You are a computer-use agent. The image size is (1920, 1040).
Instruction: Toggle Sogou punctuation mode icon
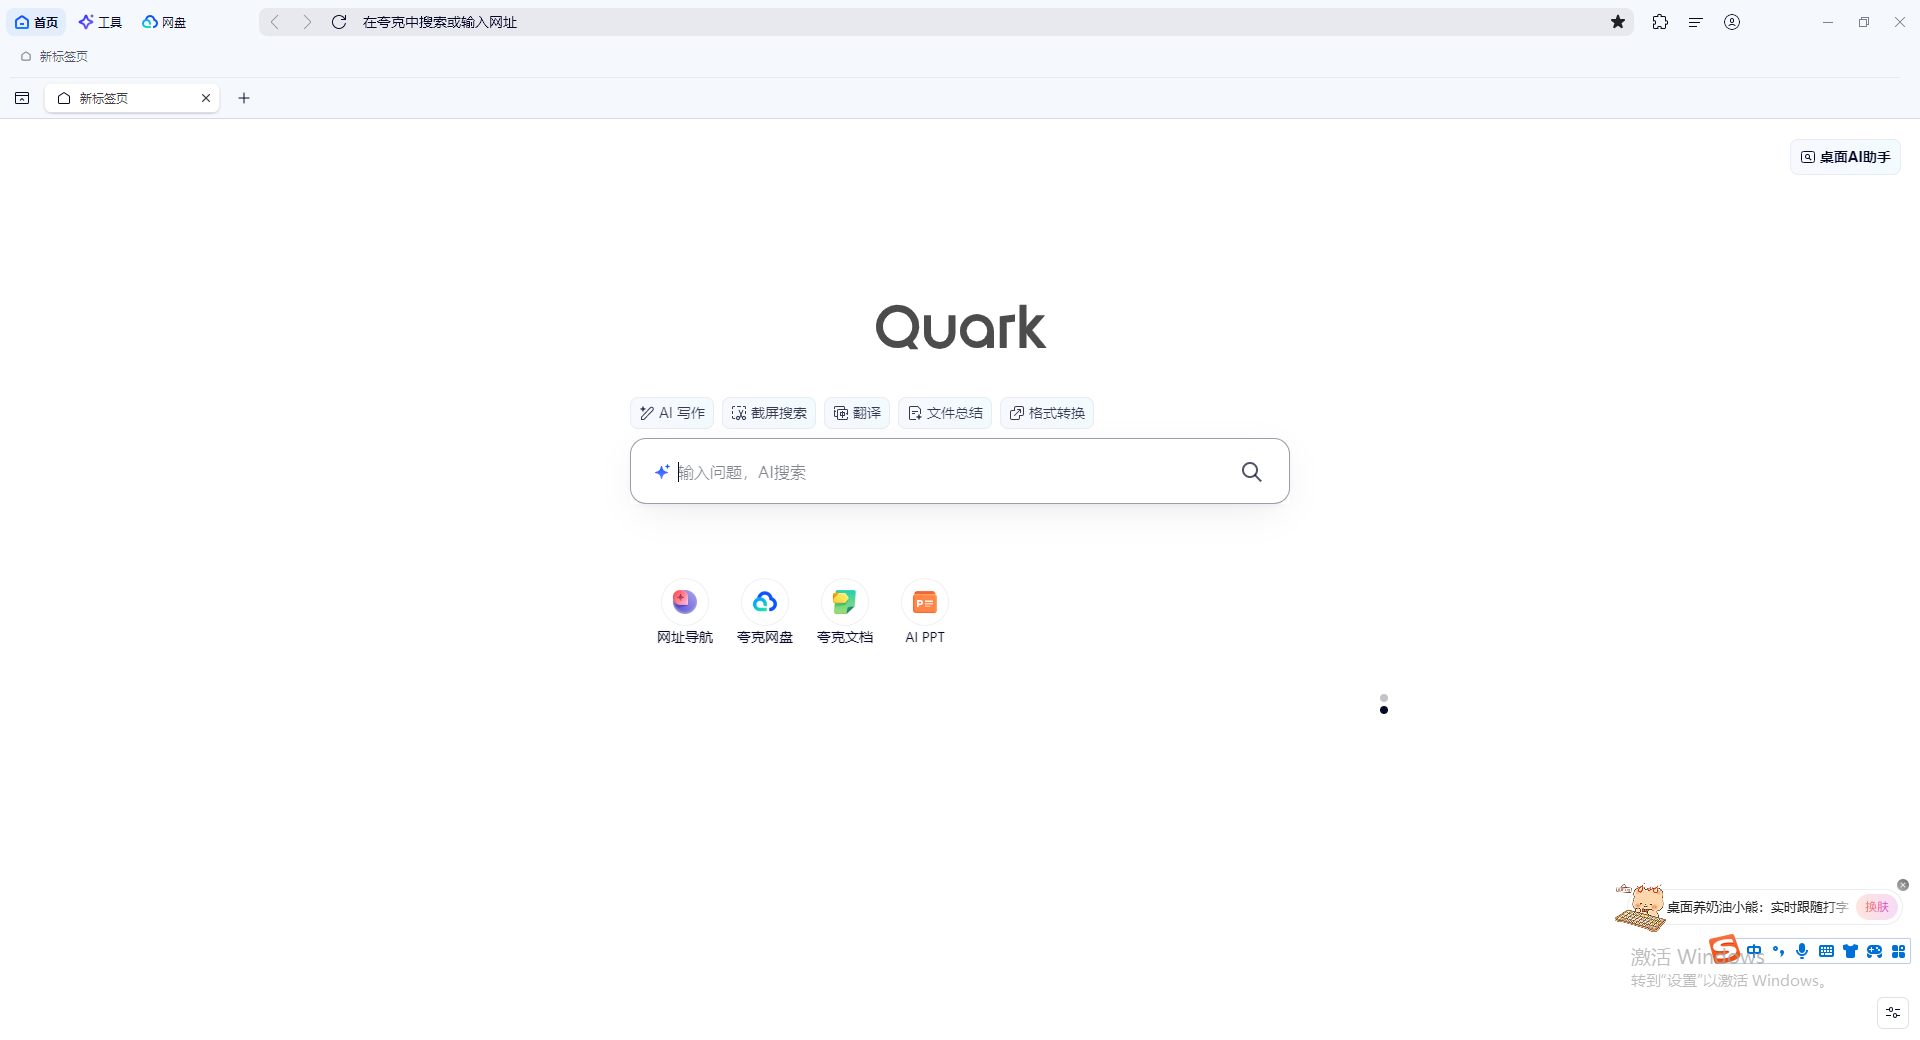click(x=1778, y=951)
